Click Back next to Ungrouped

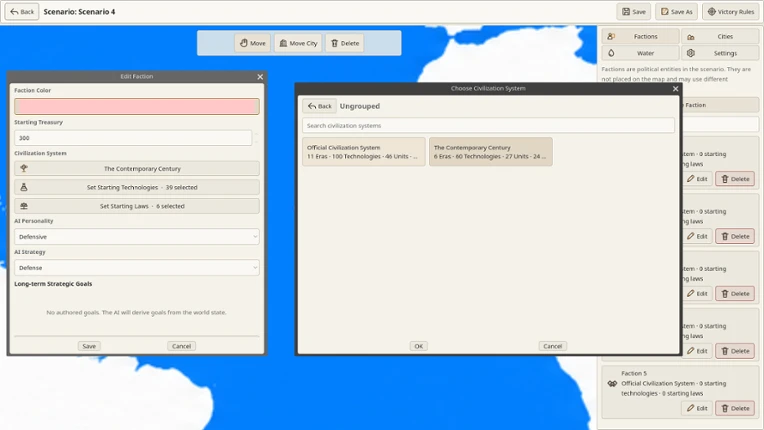319,106
